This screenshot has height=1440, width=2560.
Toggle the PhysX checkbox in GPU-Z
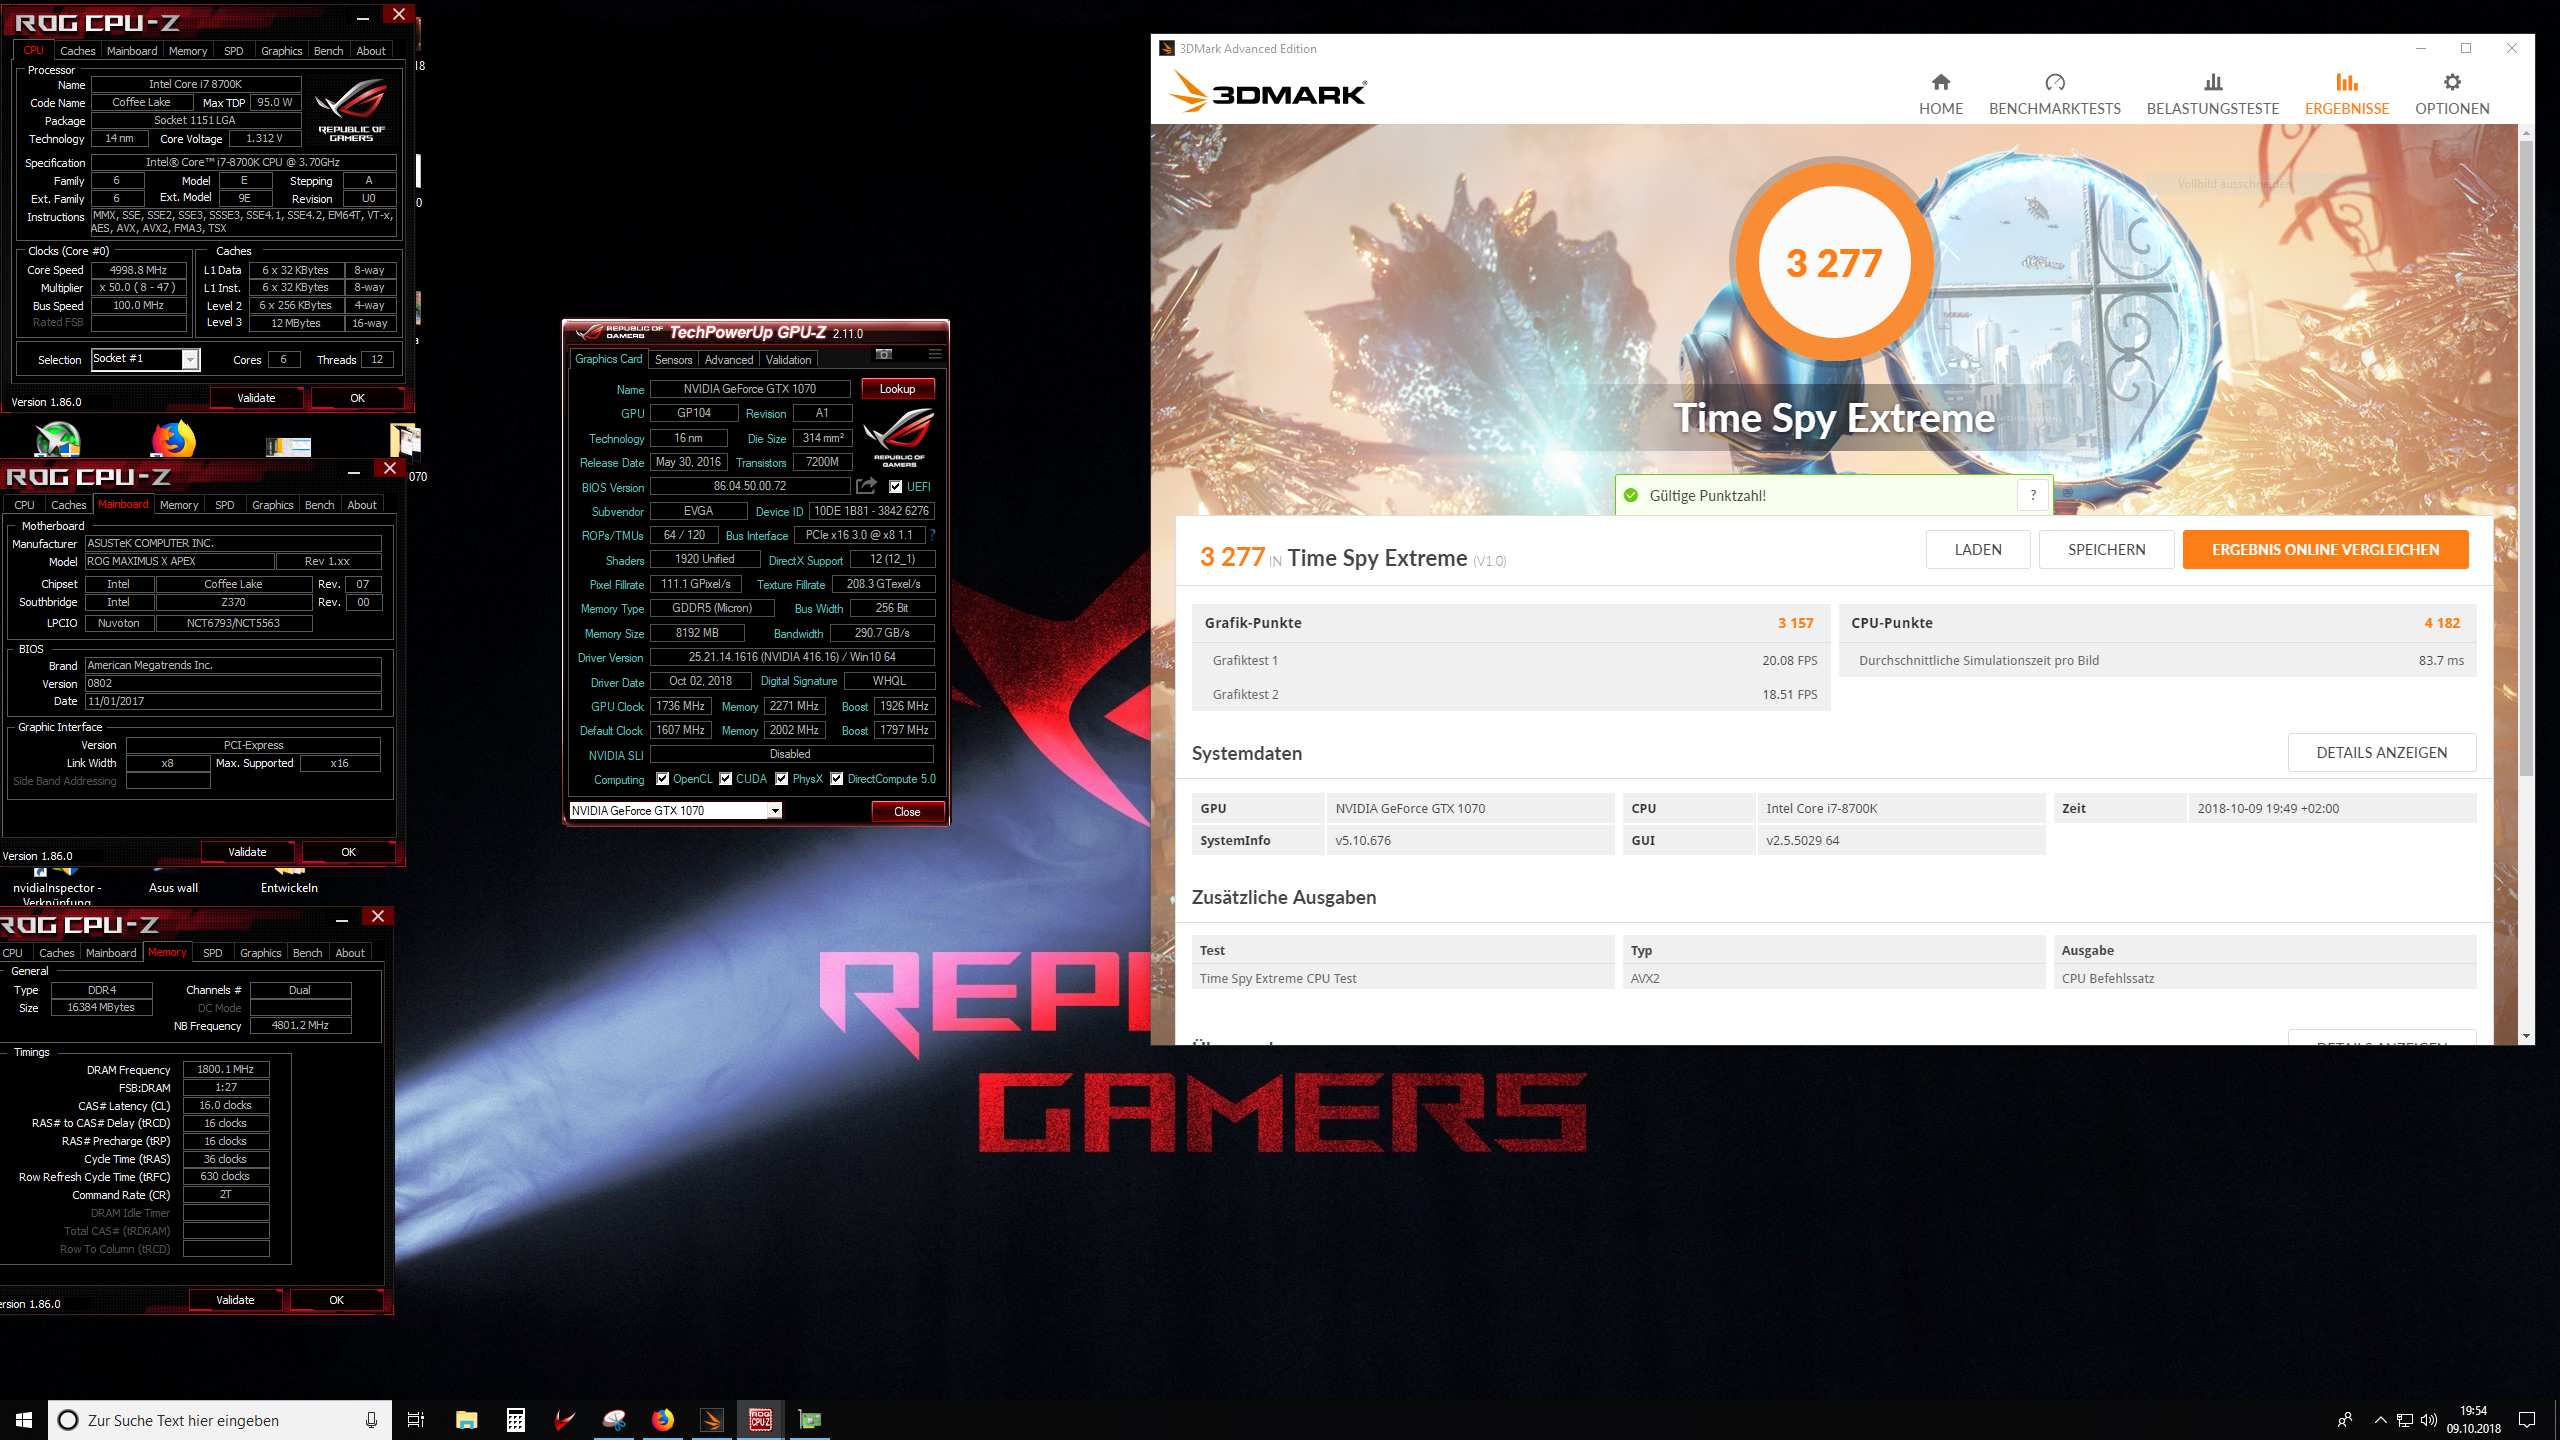(782, 779)
